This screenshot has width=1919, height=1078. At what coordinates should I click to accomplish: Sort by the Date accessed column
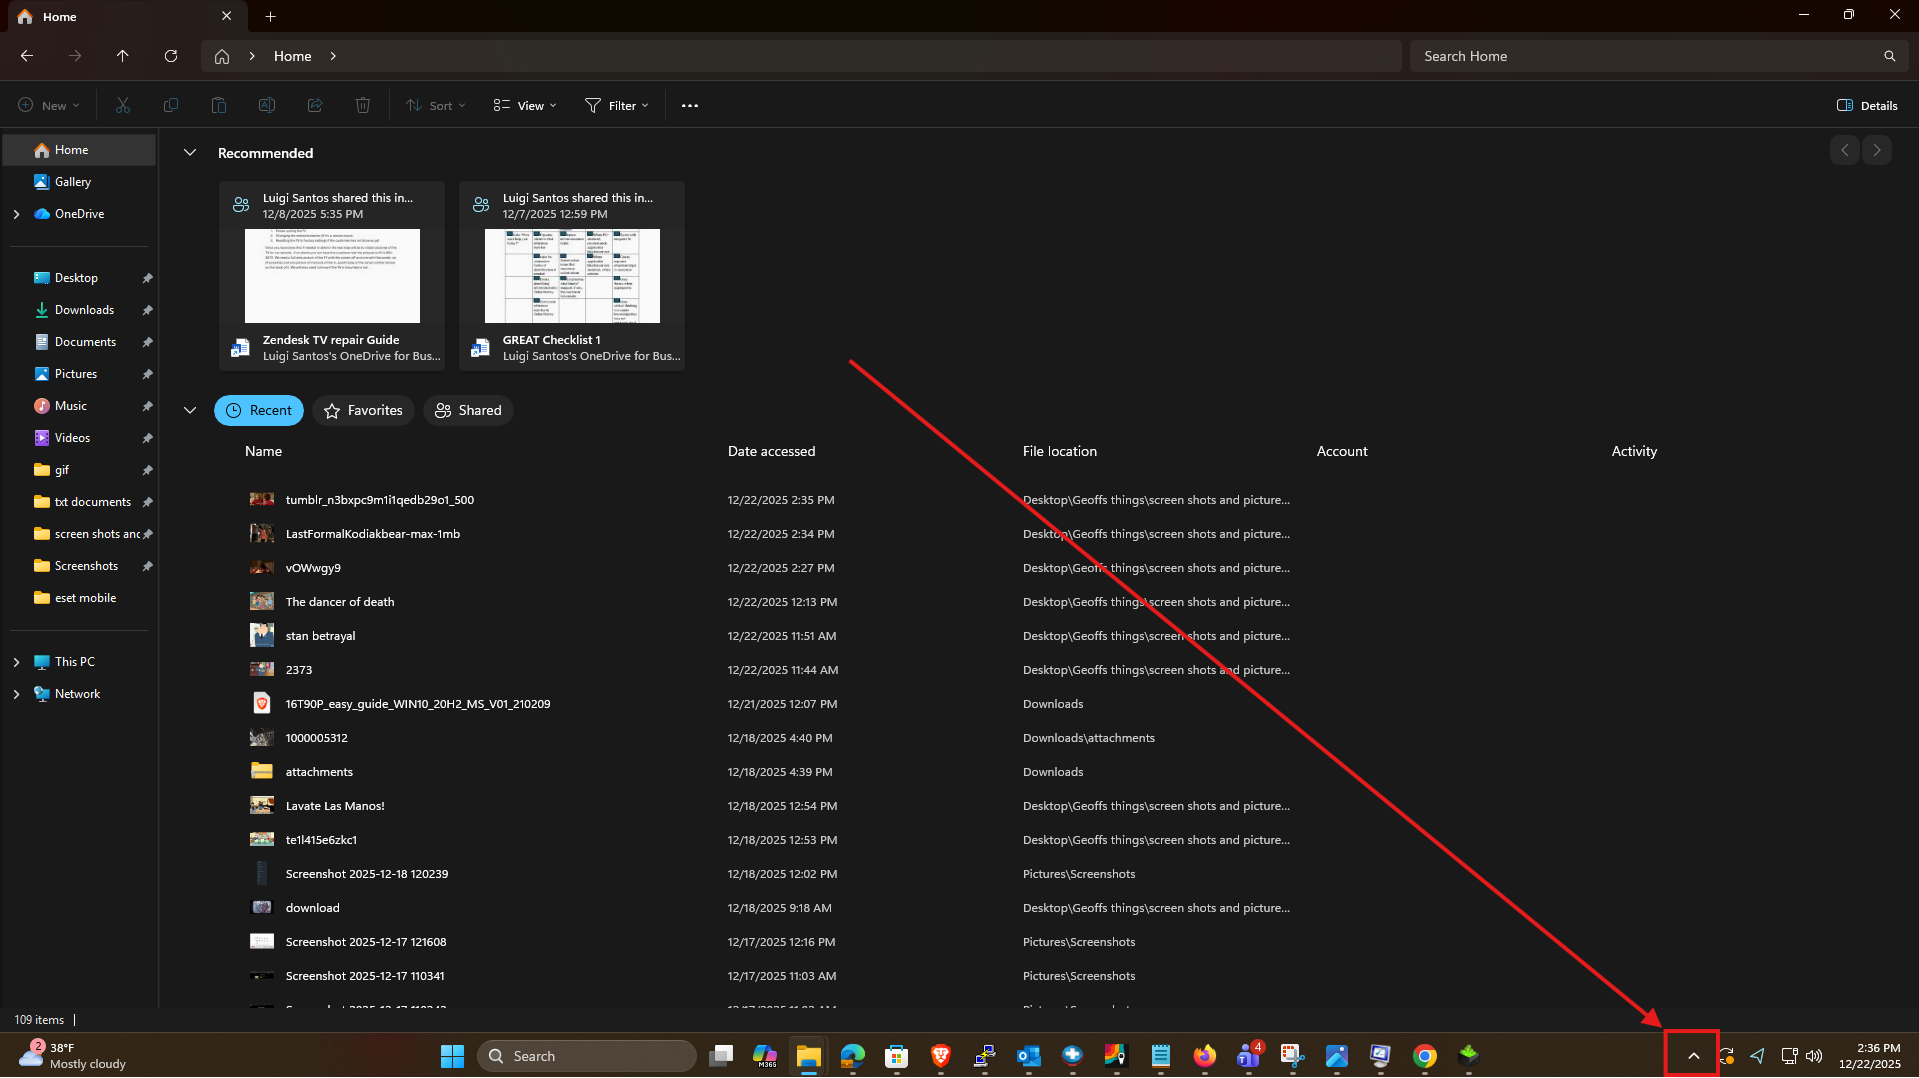[x=771, y=451]
